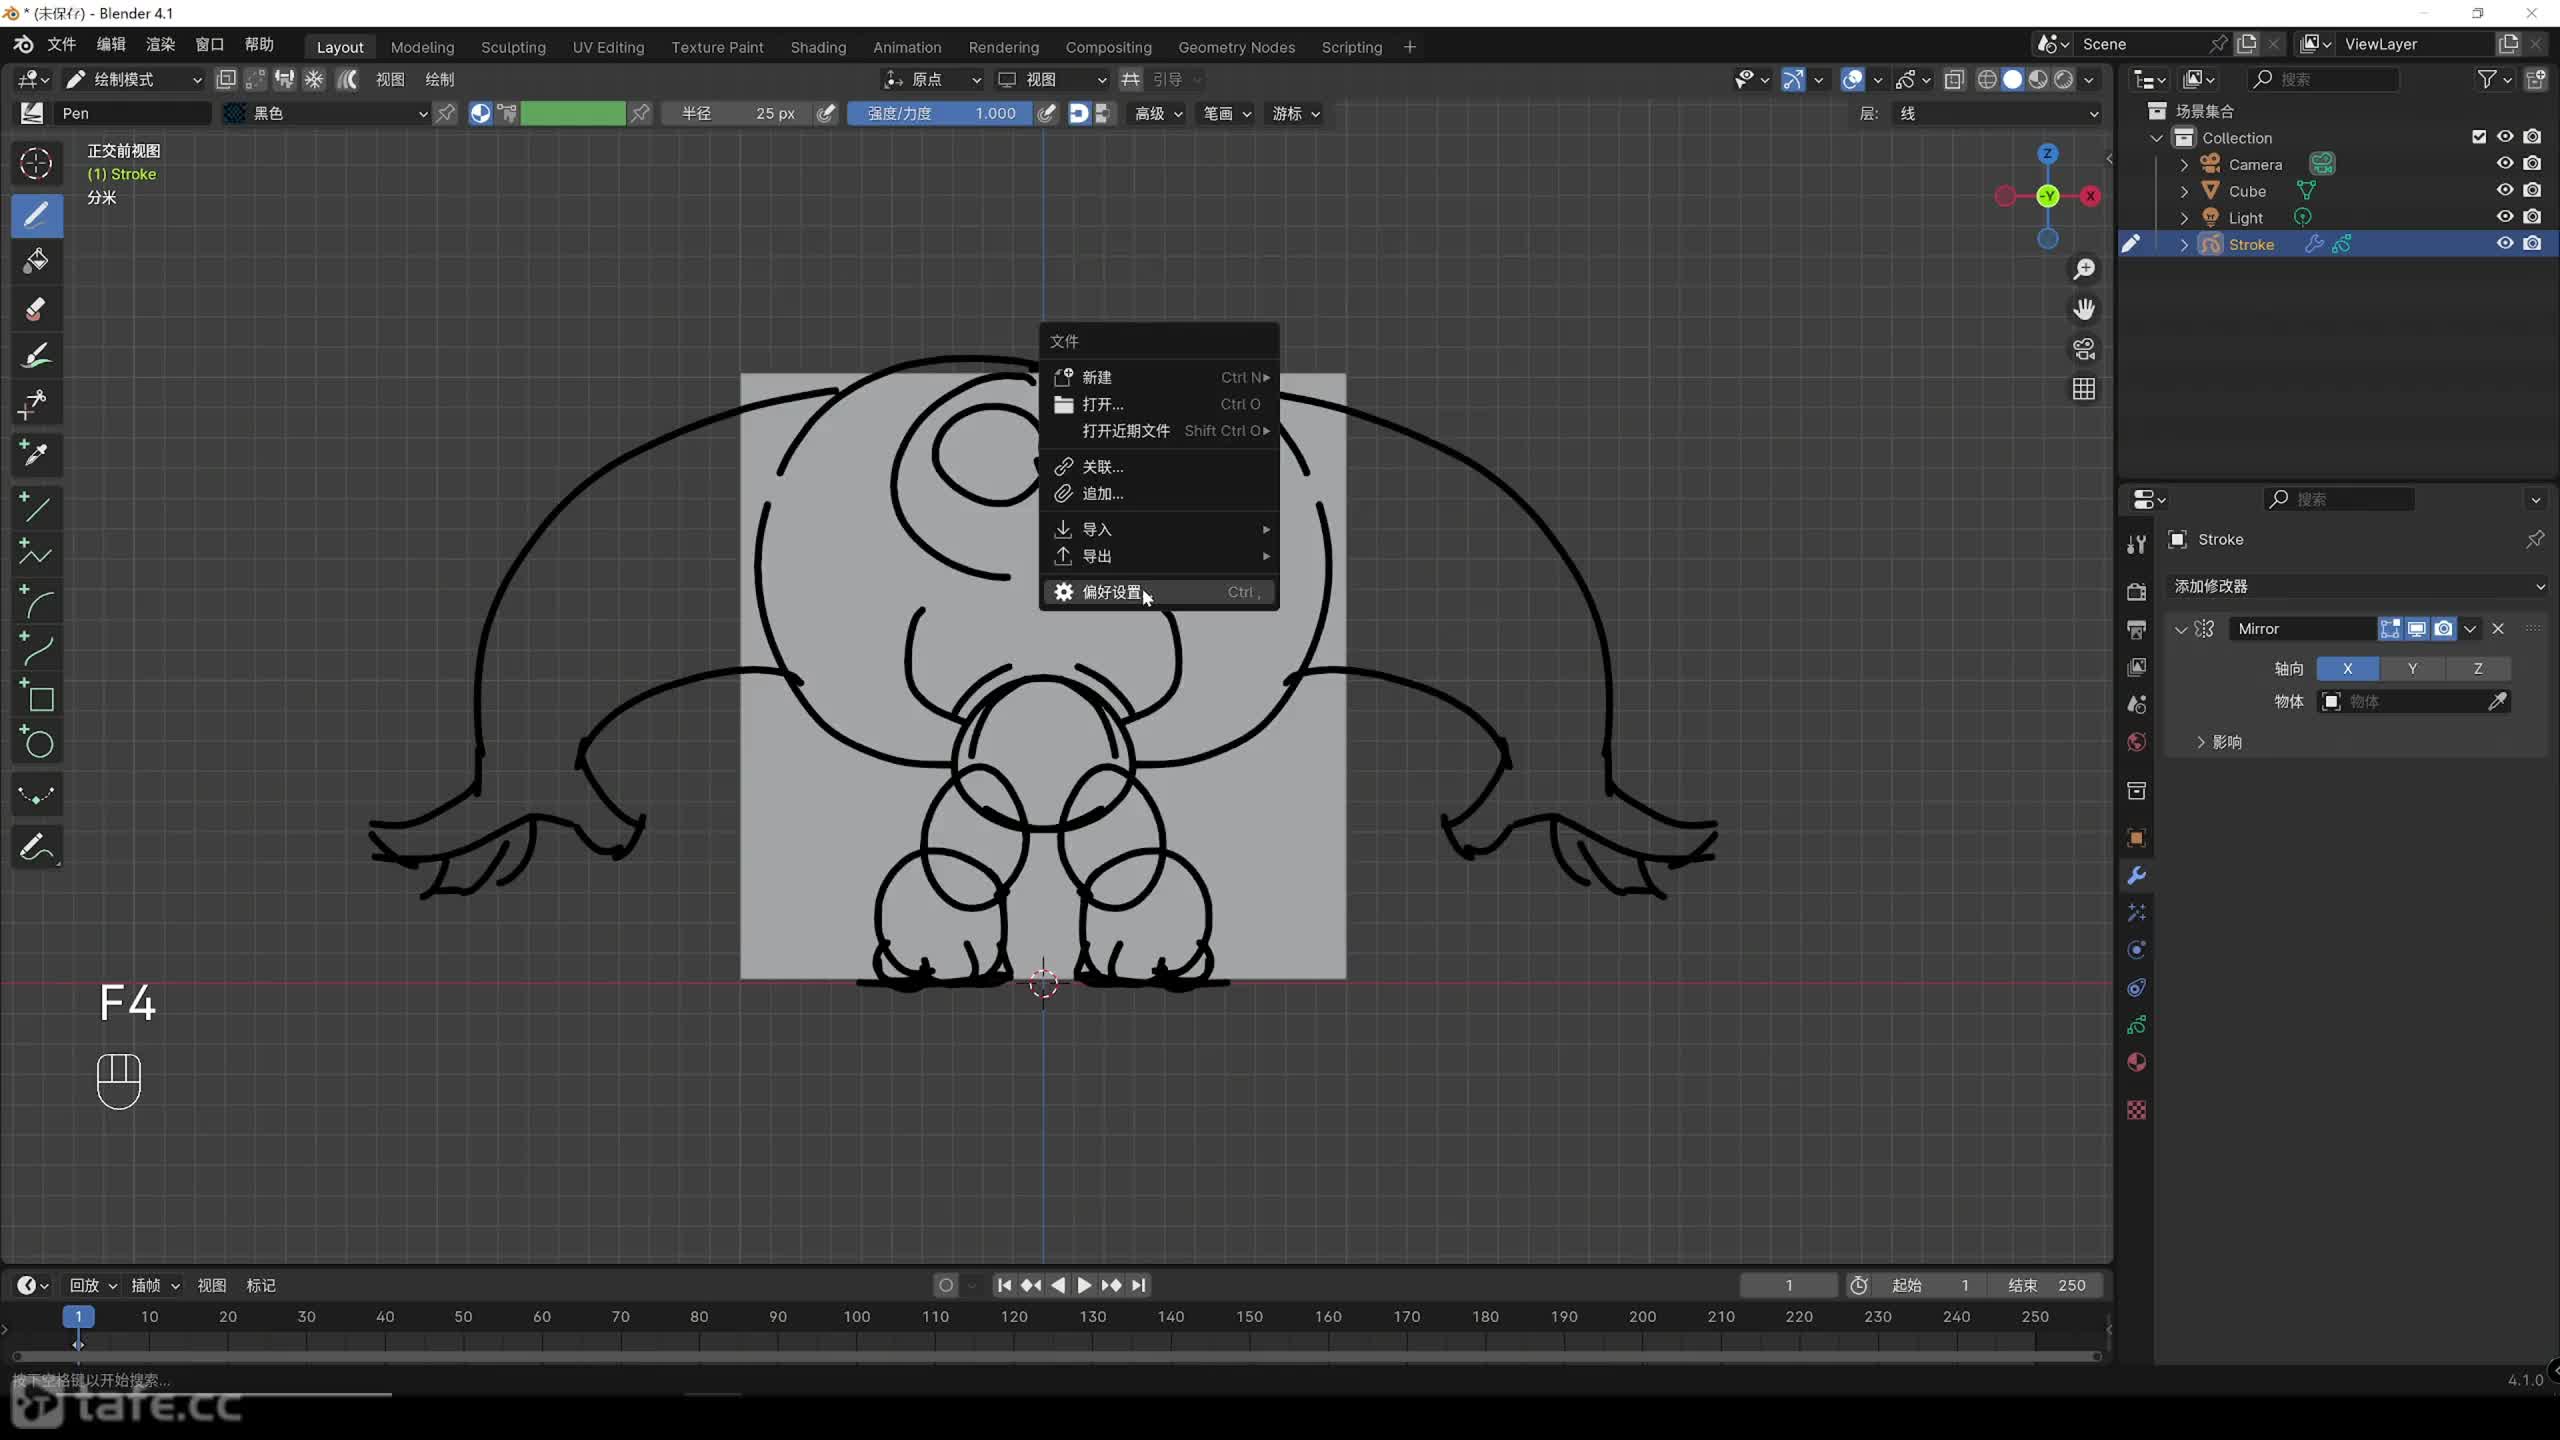This screenshot has height=1440, width=2560.
Task: Toggle Mirror modifier viewport display
Action: tap(2417, 629)
